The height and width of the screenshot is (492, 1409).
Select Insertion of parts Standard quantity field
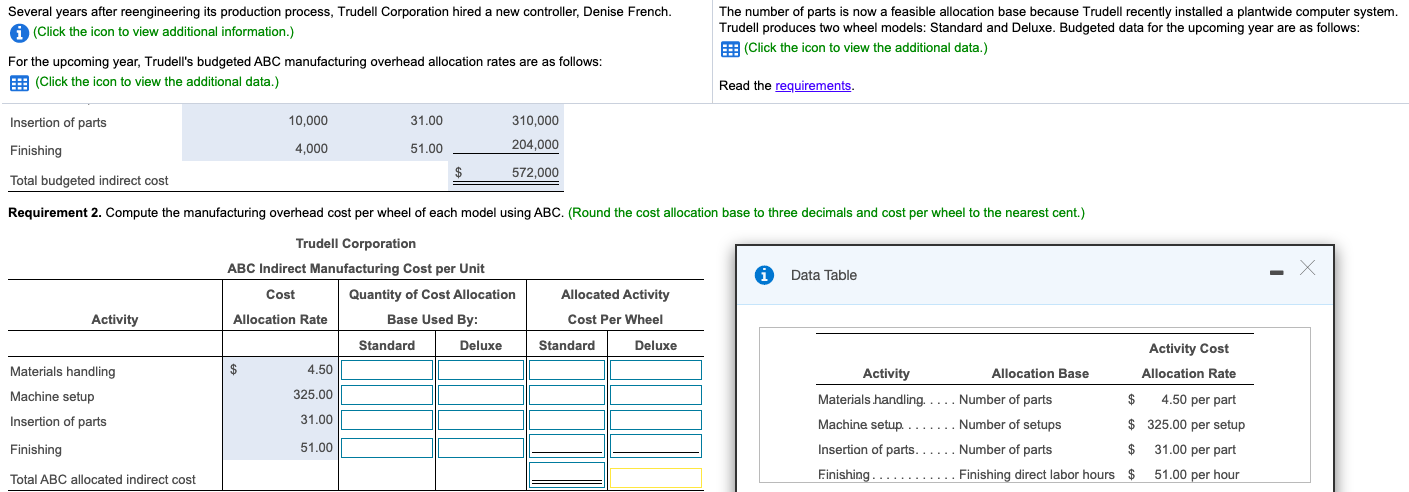coord(388,420)
